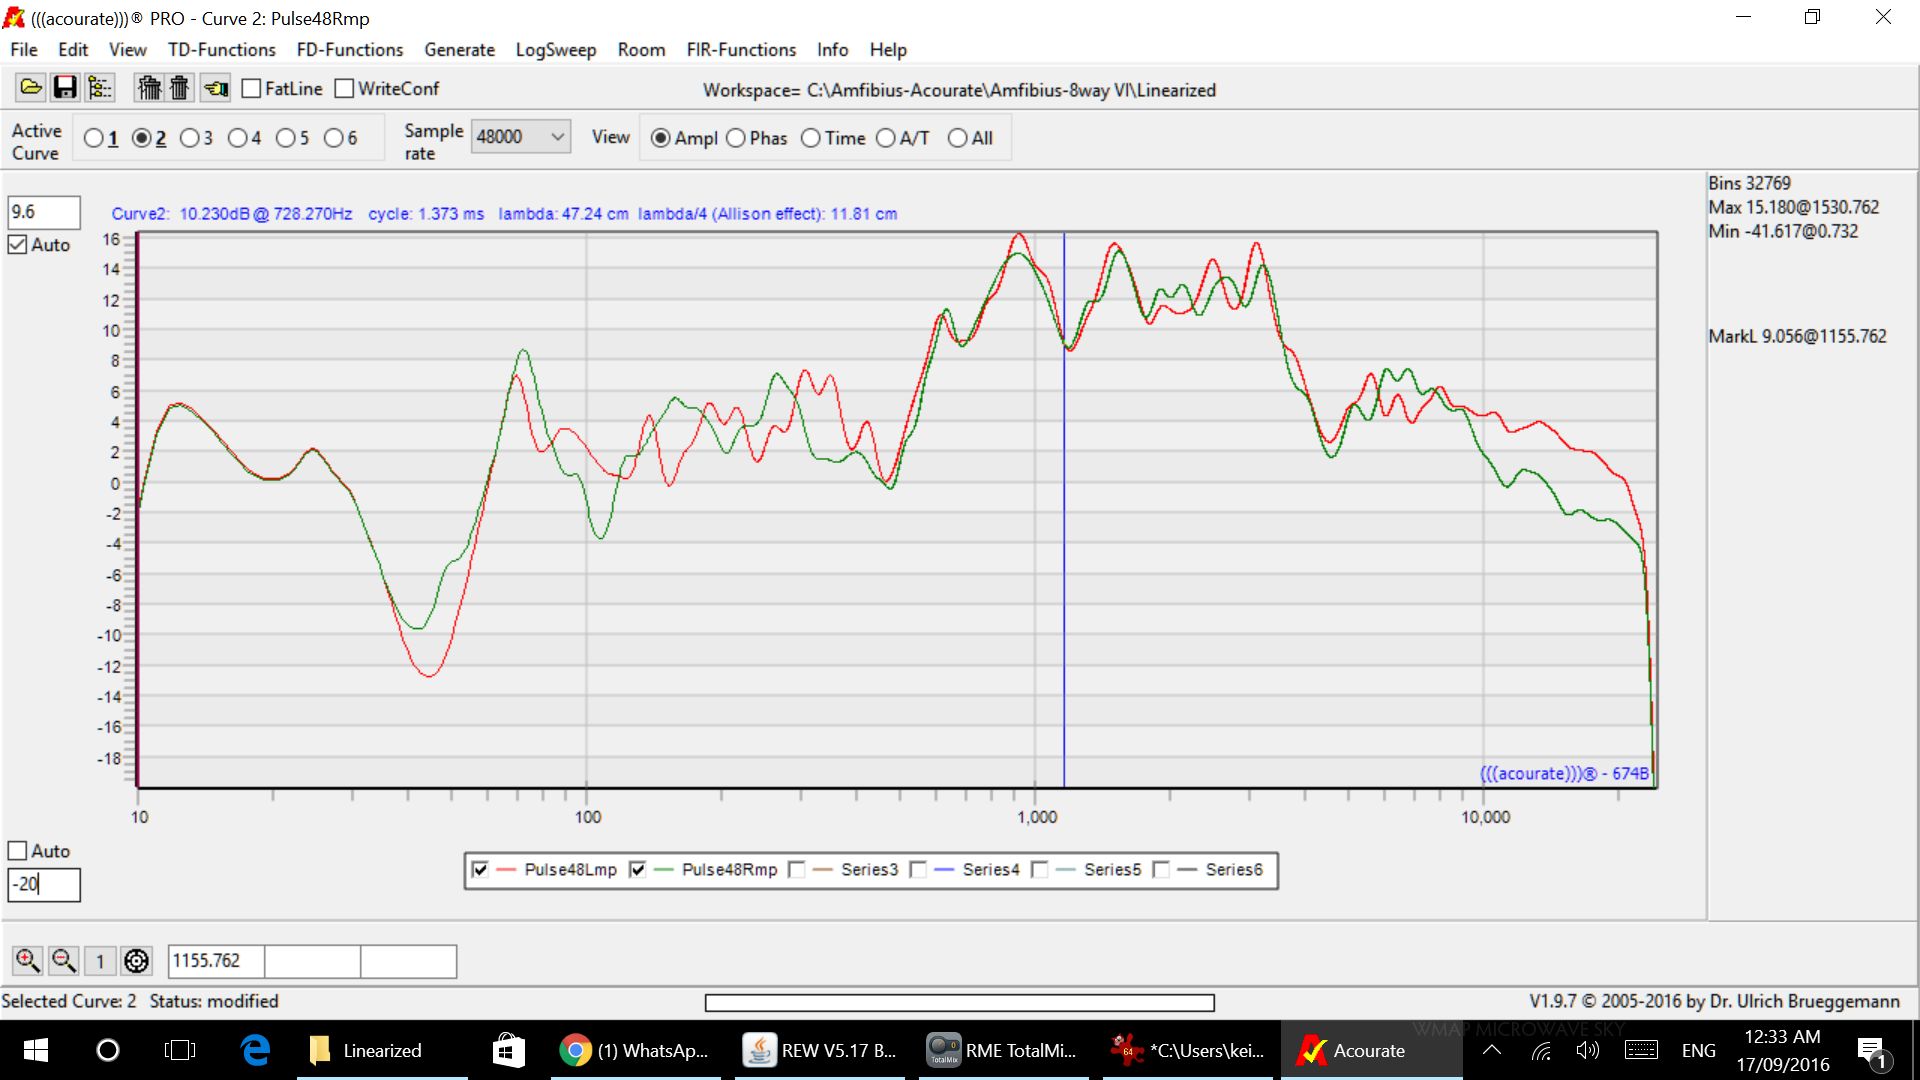Click ENG language indicator in tray
This screenshot has width=1920, height=1080.
[x=1698, y=1050]
